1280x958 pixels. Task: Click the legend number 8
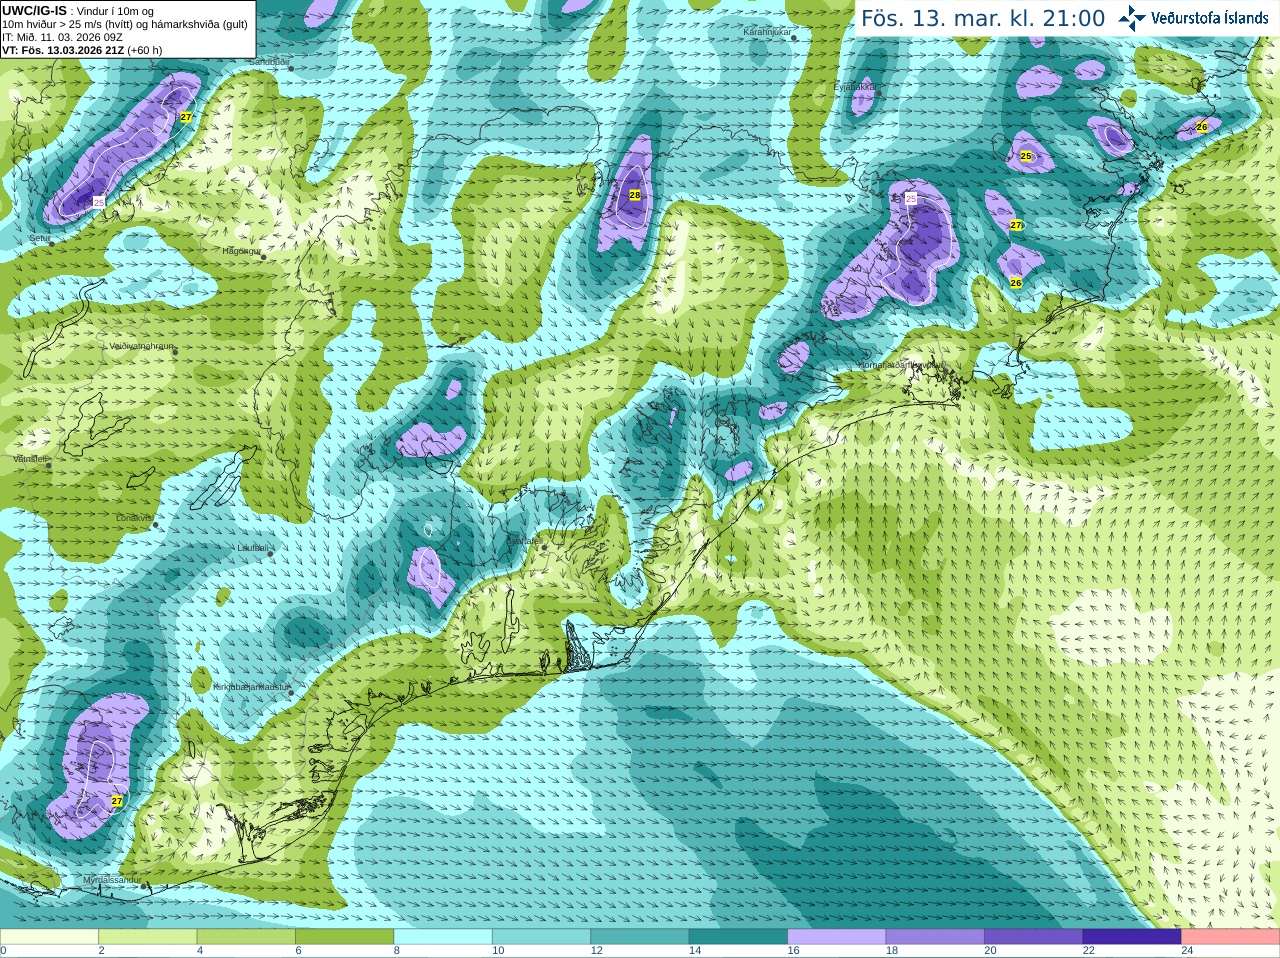coord(396,951)
